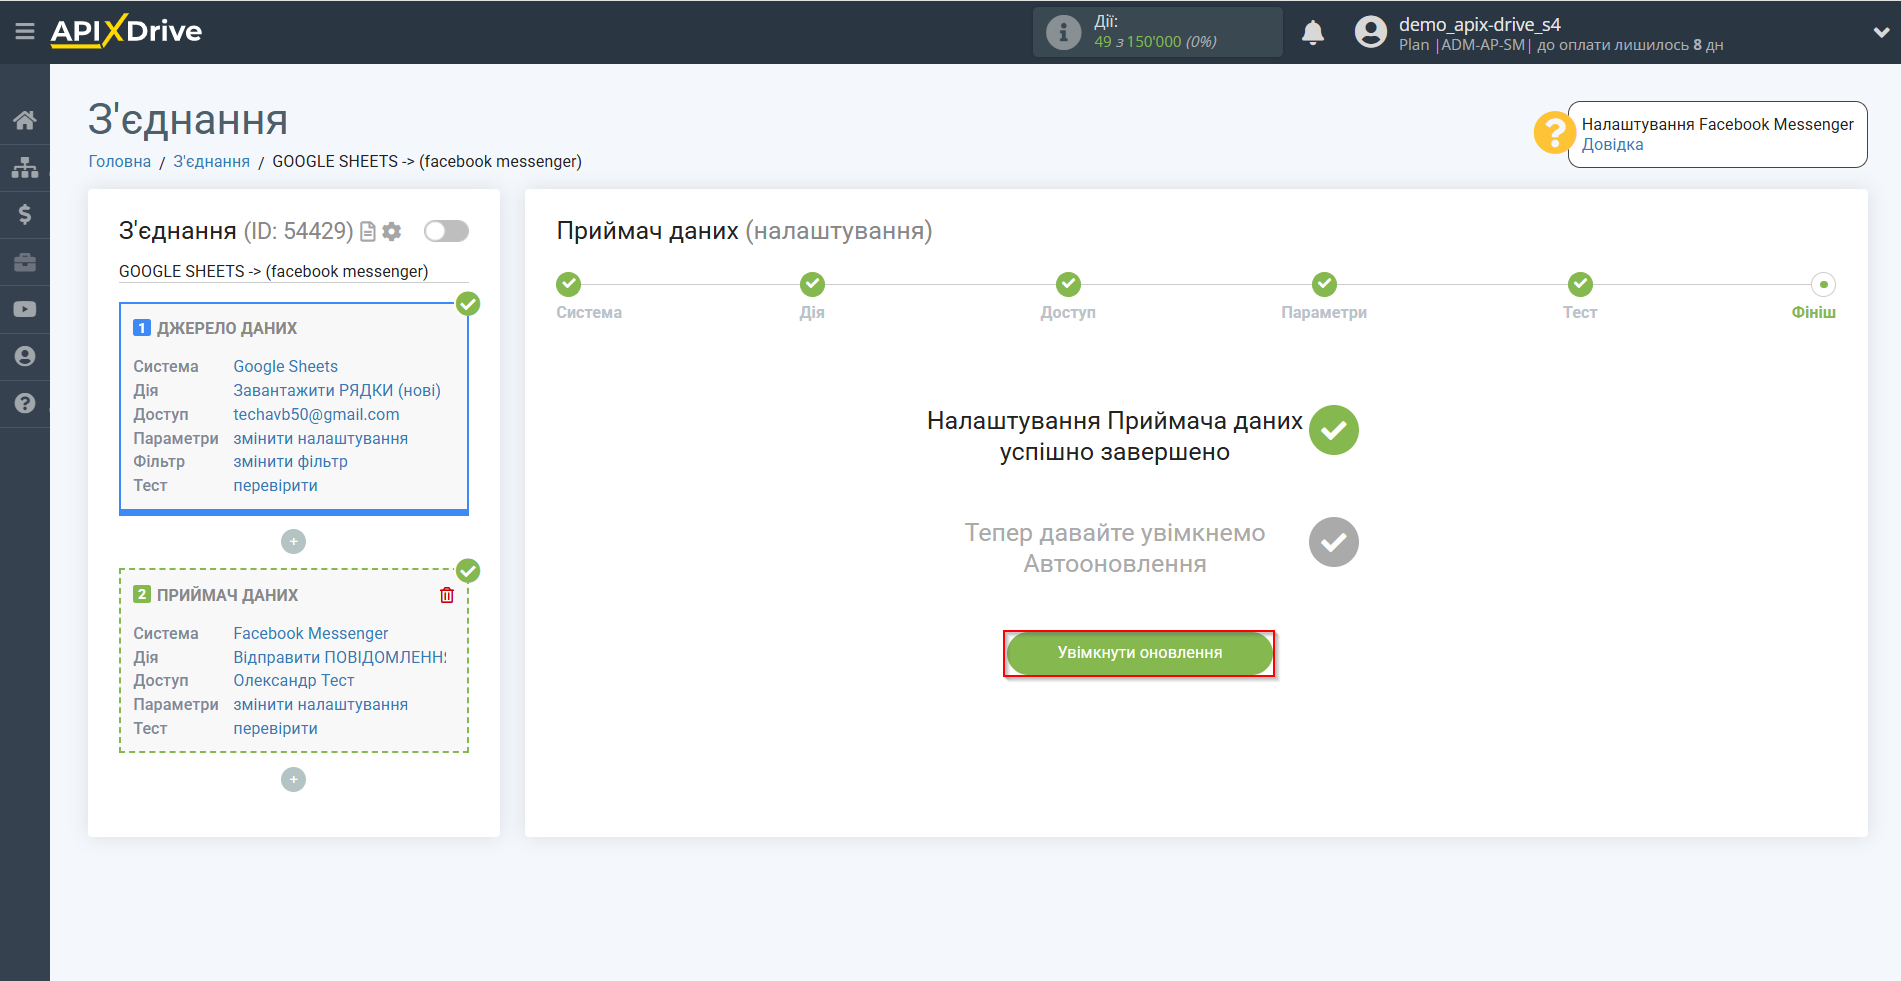Click receiver змінити налаштування link
The height and width of the screenshot is (981, 1901).
[321, 705]
